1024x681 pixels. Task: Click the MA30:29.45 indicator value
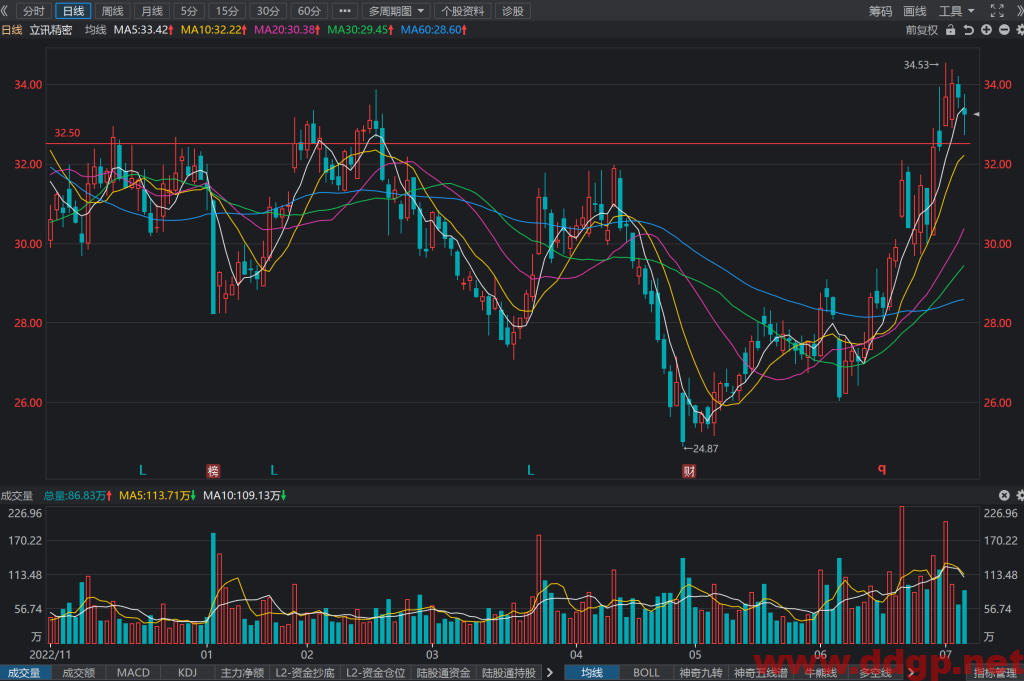coord(360,30)
